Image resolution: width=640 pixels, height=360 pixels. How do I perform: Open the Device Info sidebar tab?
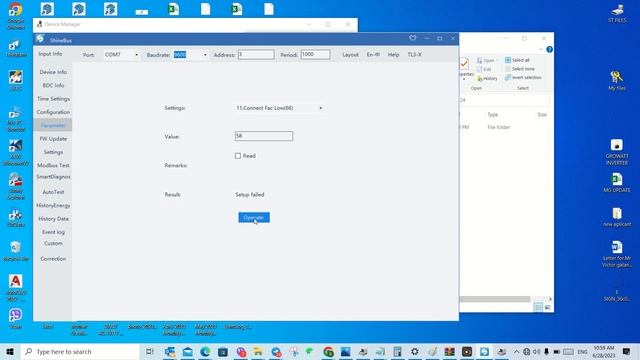click(53, 72)
